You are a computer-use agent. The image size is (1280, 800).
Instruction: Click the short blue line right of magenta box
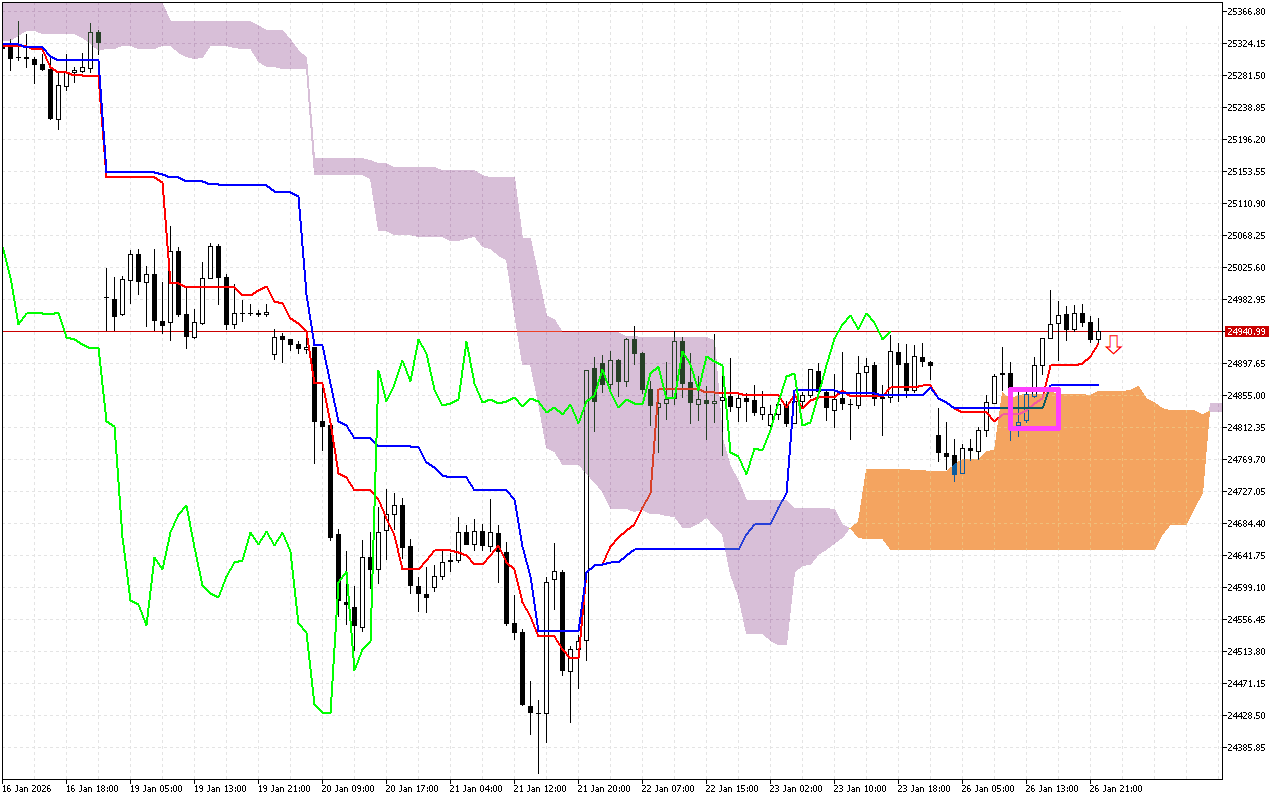tap(1078, 384)
